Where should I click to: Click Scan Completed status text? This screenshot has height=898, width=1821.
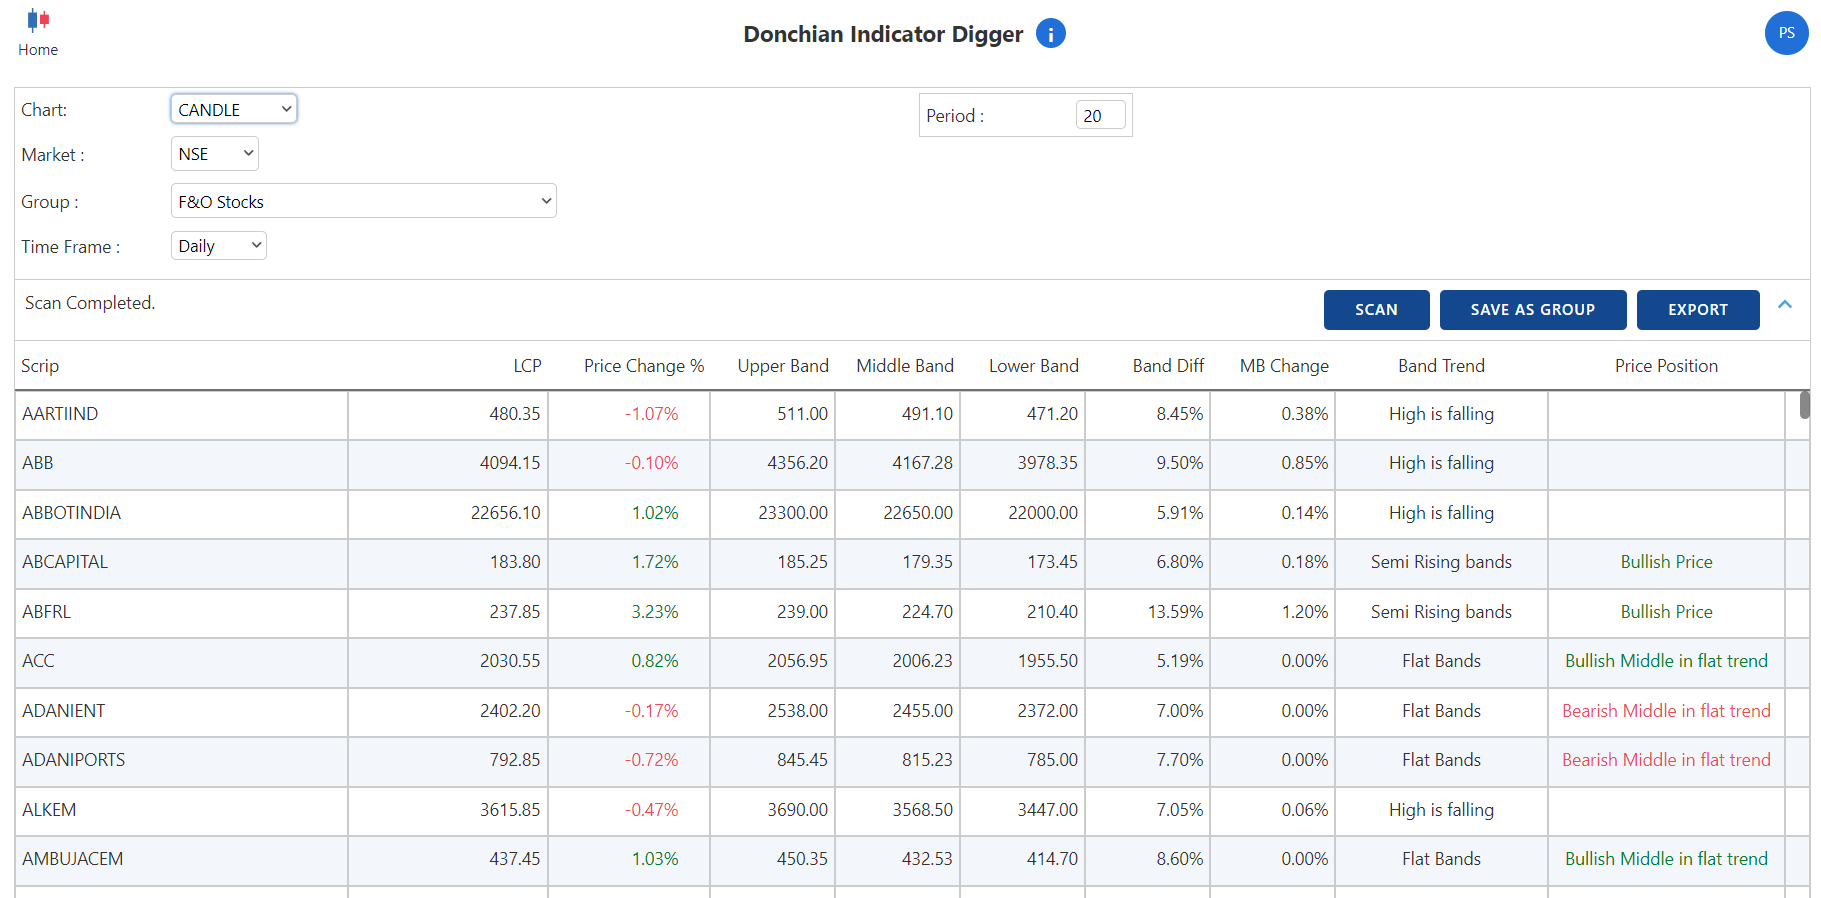pyautogui.click(x=90, y=303)
